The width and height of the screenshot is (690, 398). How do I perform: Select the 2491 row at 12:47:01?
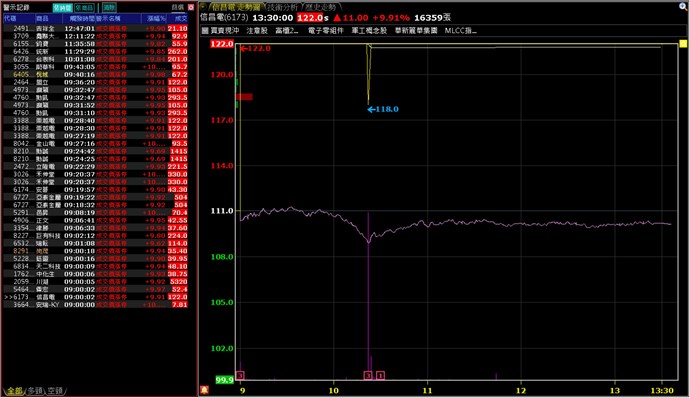point(95,29)
